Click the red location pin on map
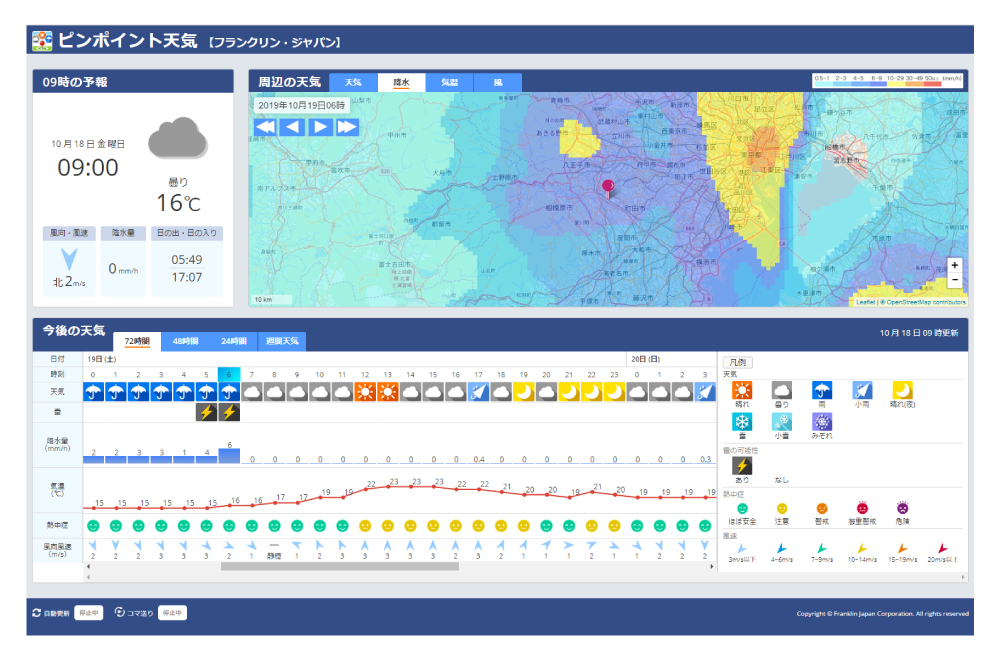Screen dimensions: 1000x660 click(x=607, y=187)
